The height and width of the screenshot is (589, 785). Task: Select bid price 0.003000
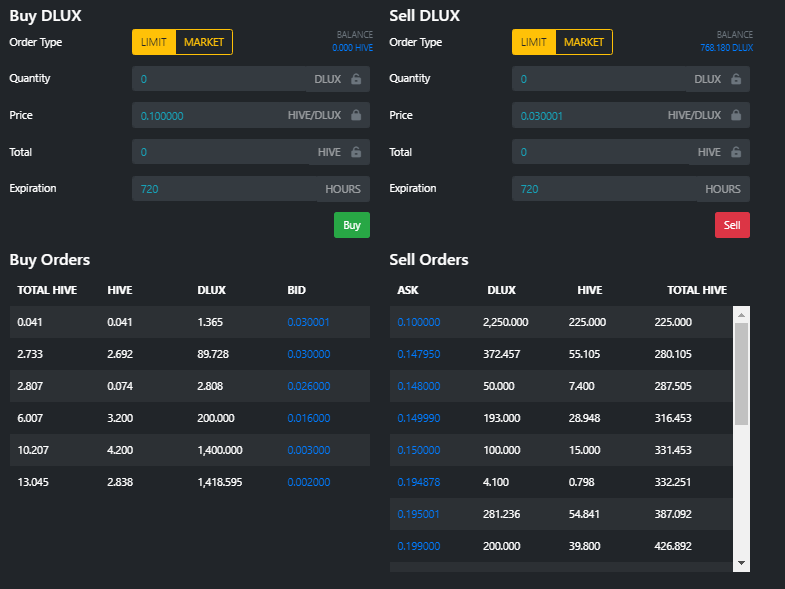tap(309, 450)
